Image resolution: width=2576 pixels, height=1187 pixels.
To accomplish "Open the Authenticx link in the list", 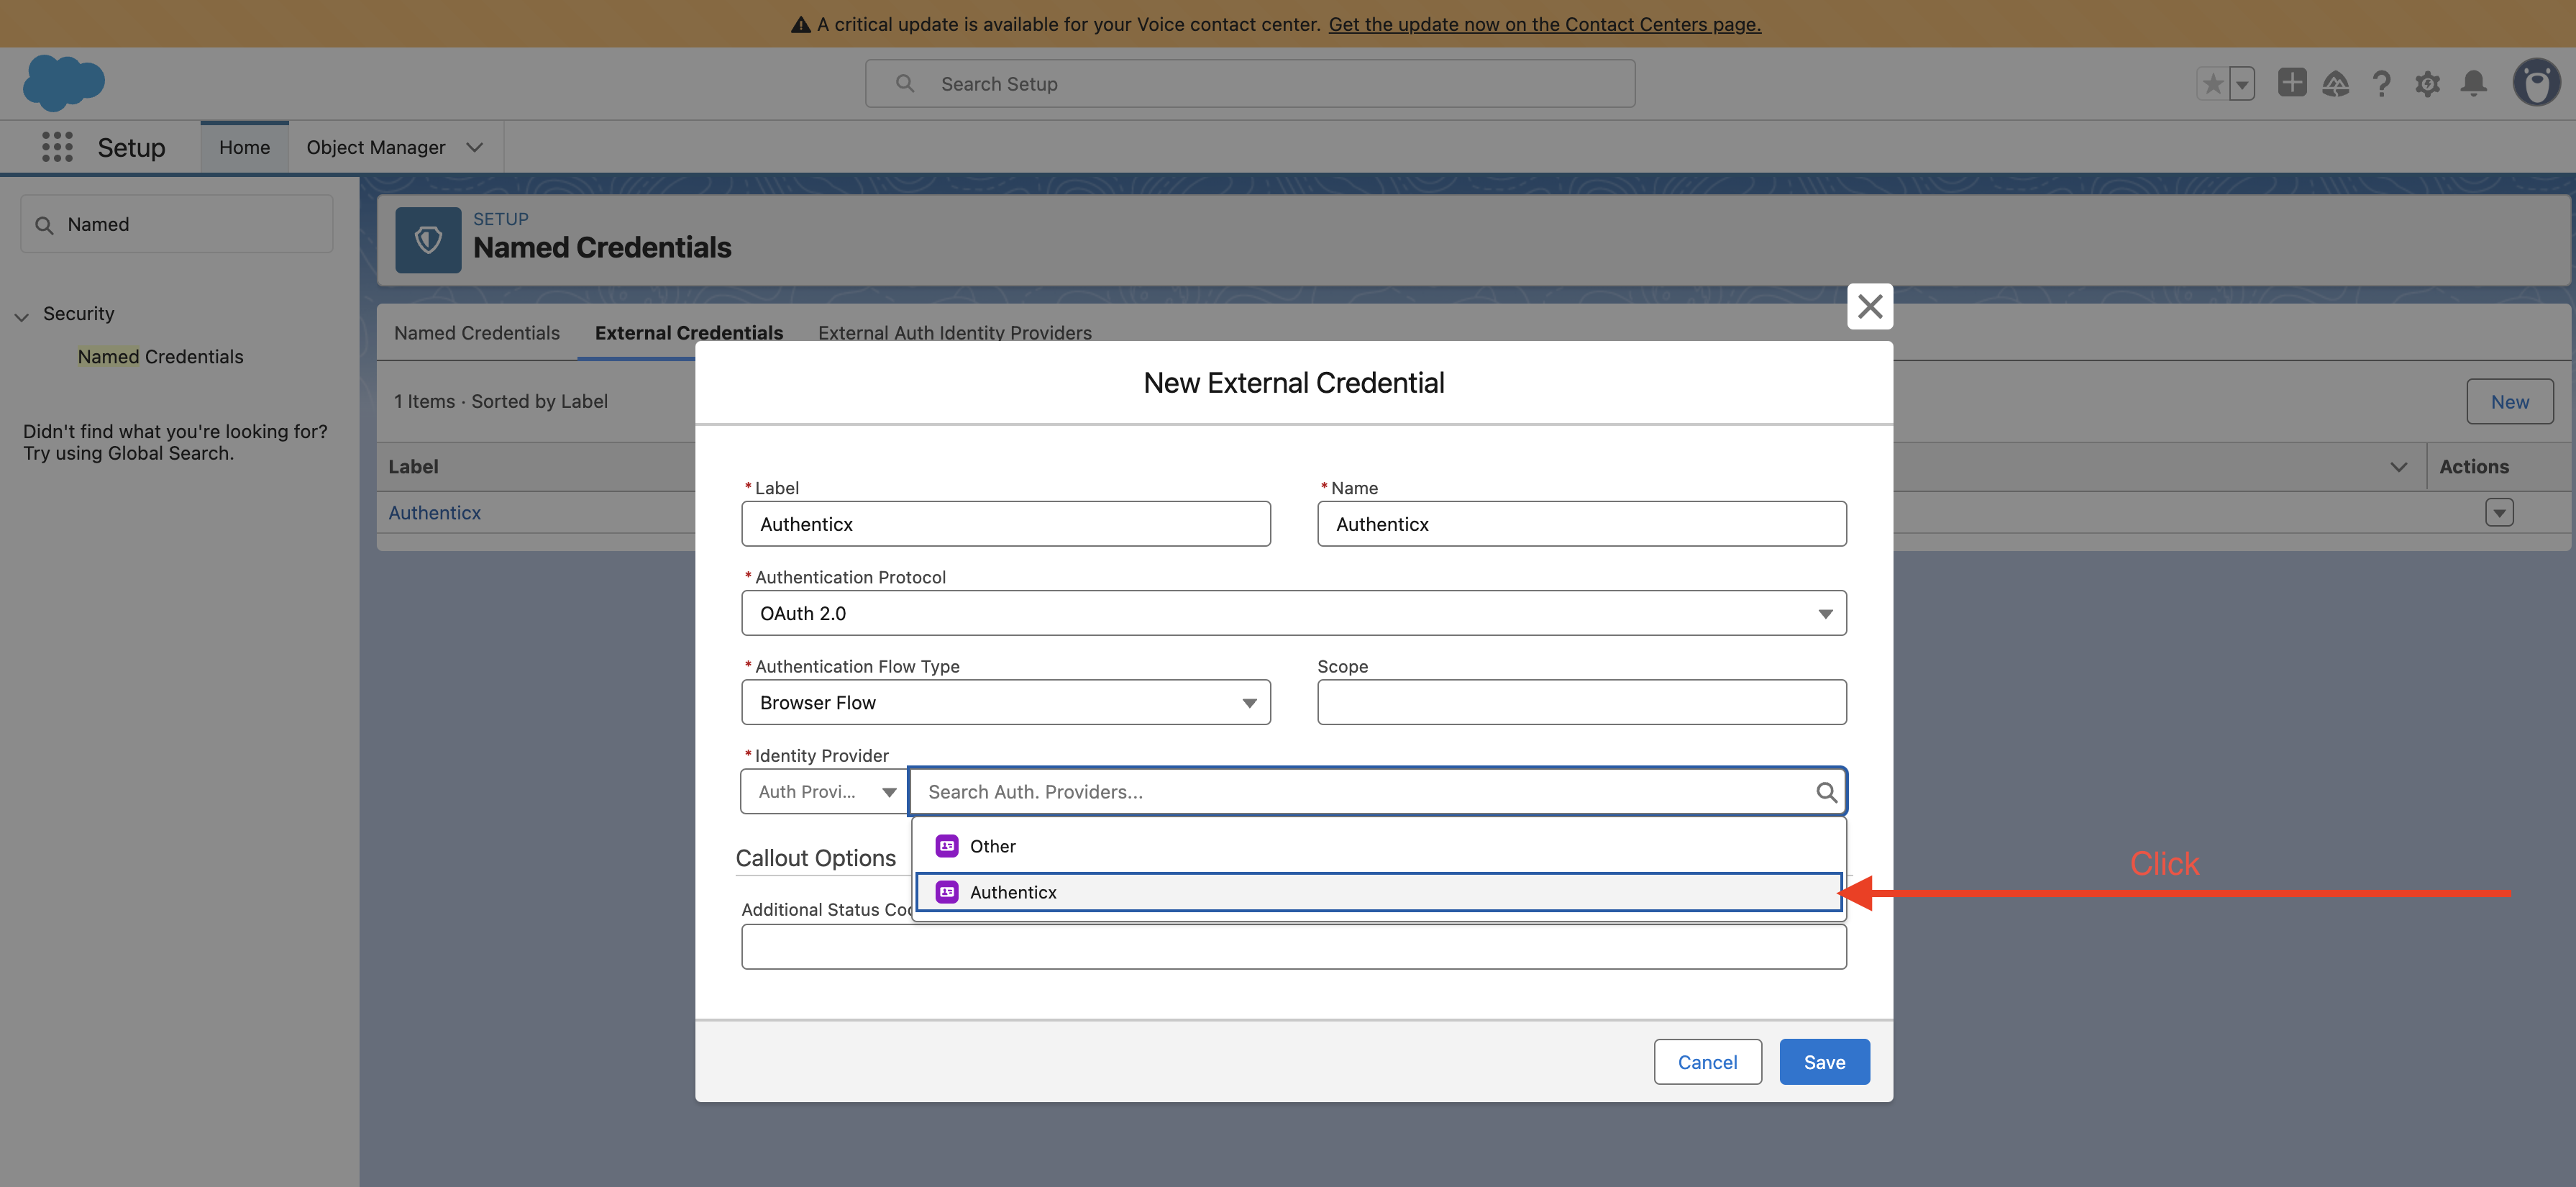I will point(435,512).
